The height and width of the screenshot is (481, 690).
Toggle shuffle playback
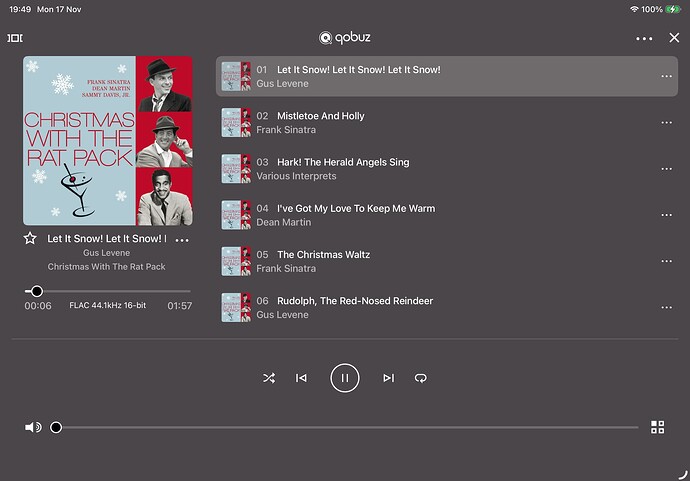coord(269,378)
